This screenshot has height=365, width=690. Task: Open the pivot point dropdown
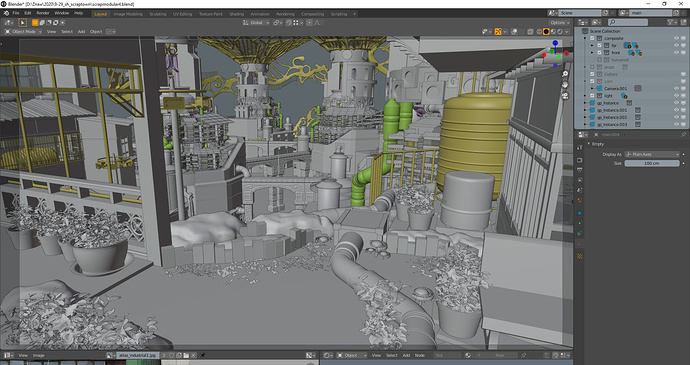(278, 22)
